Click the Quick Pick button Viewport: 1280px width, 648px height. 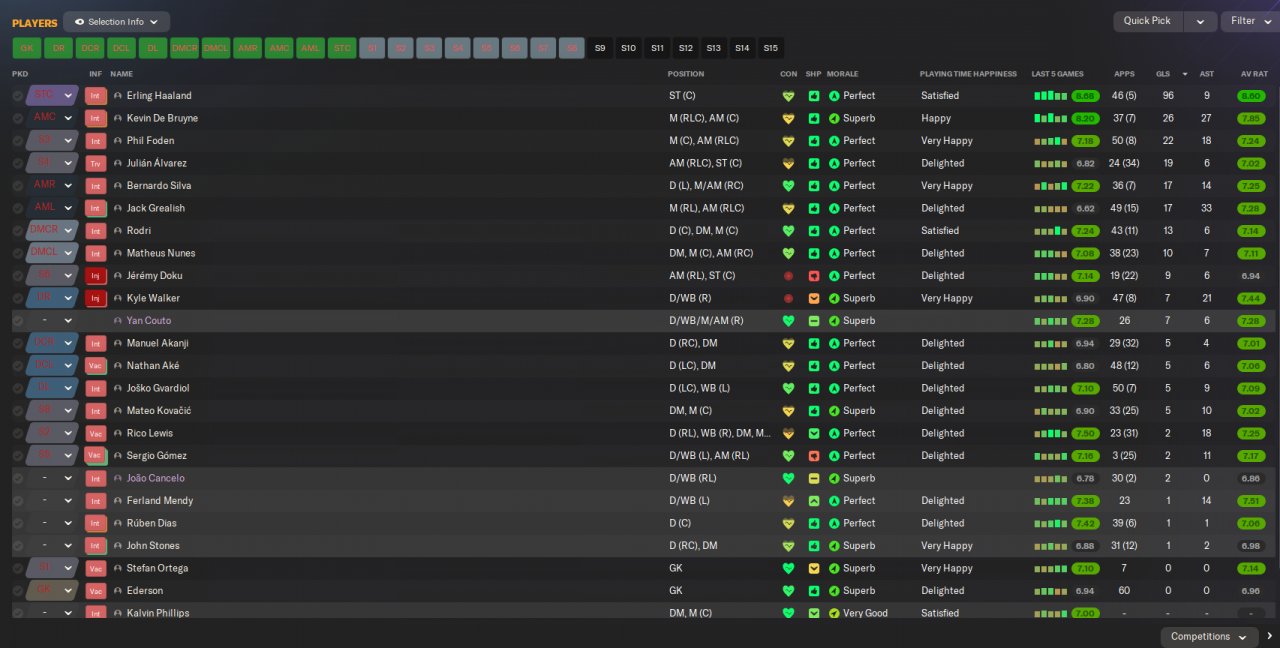pyautogui.click(x=1147, y=21)
